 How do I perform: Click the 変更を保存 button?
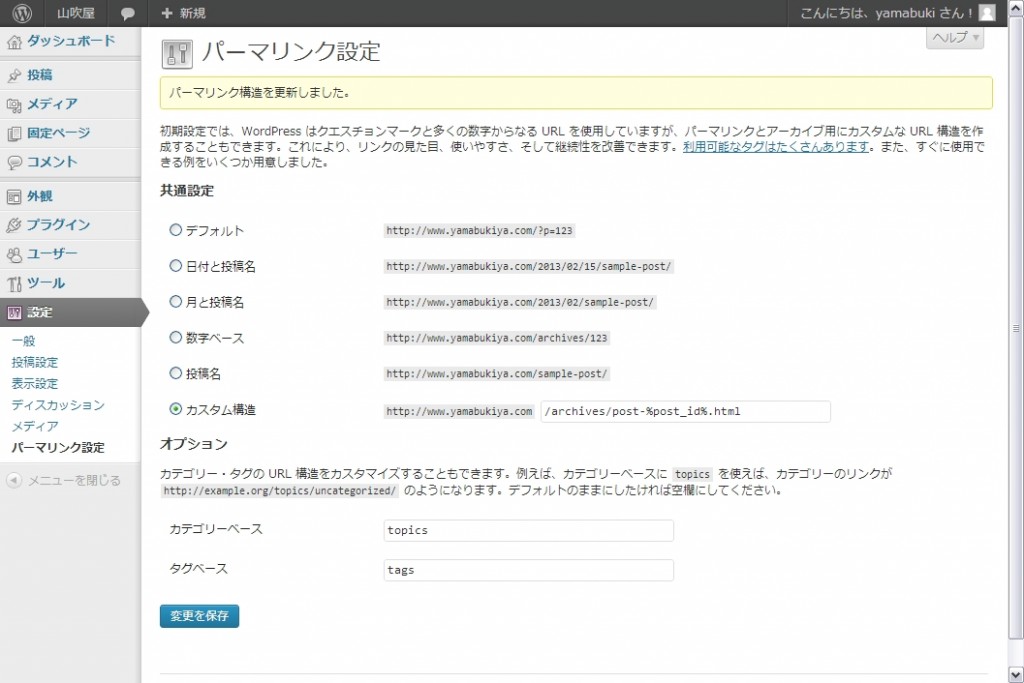pyautogui.click(x=199, y=616)
